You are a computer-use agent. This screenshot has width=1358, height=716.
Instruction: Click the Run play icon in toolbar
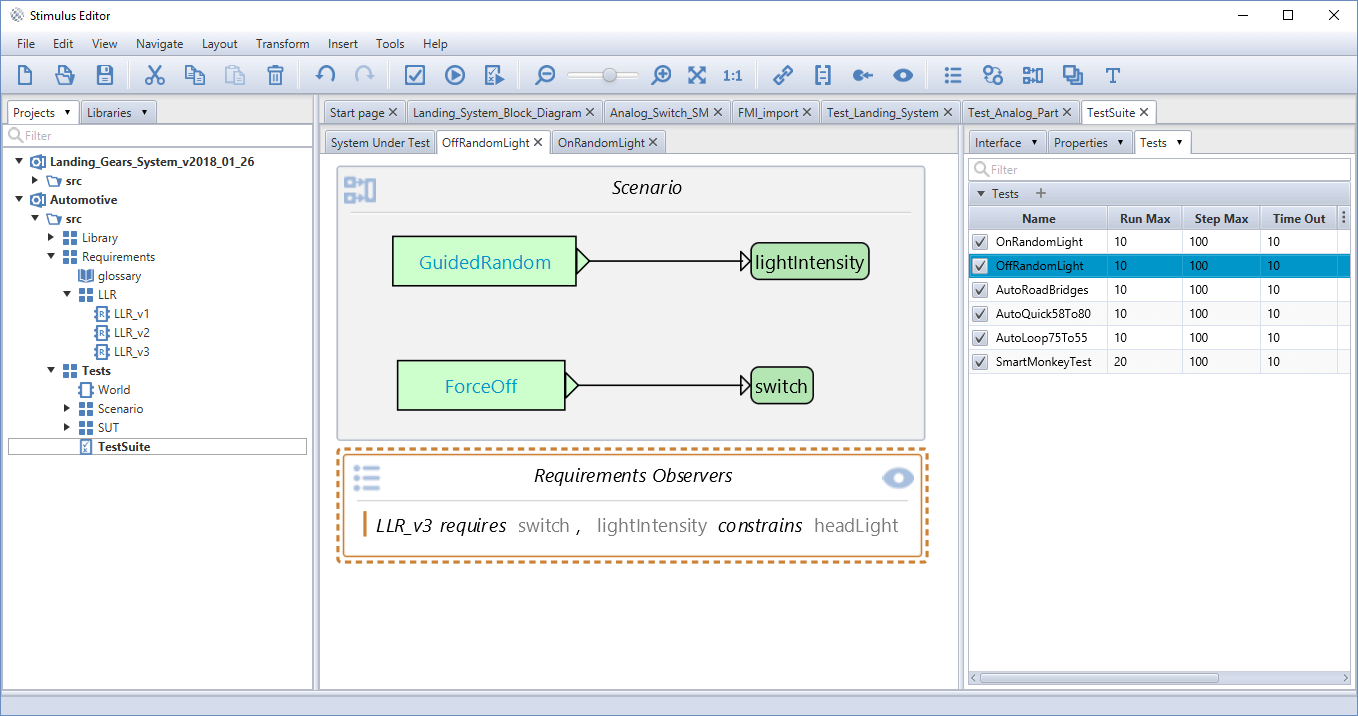click(x=455, y=75)
